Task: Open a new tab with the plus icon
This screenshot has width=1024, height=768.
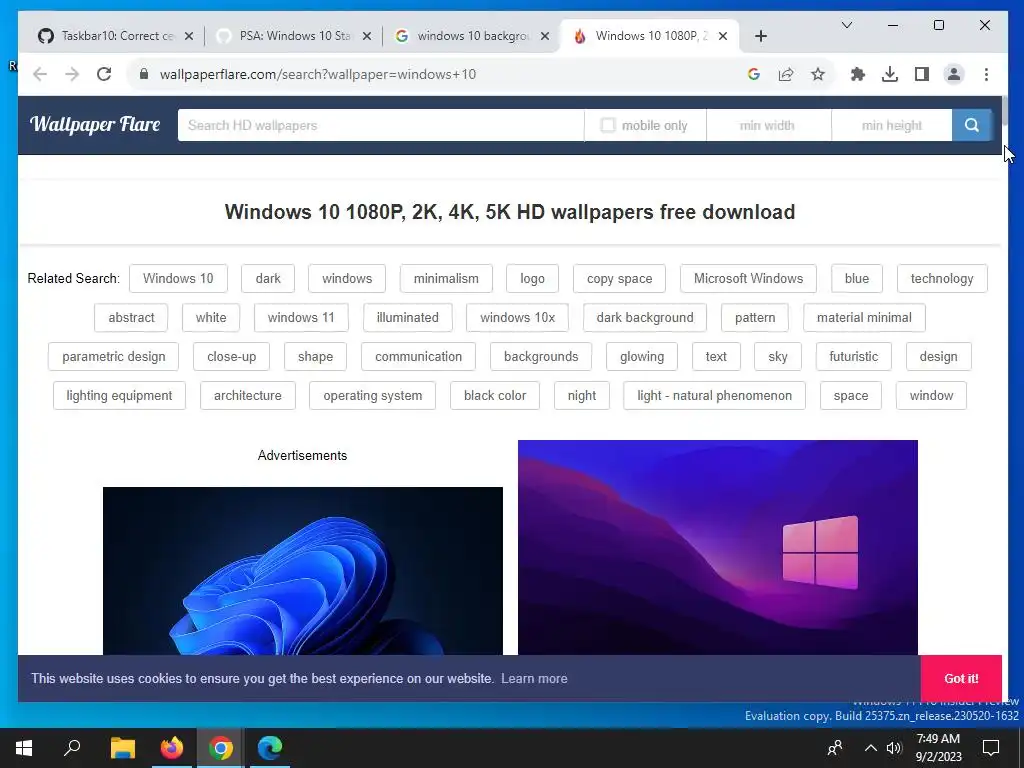Action: coord(760,36)
